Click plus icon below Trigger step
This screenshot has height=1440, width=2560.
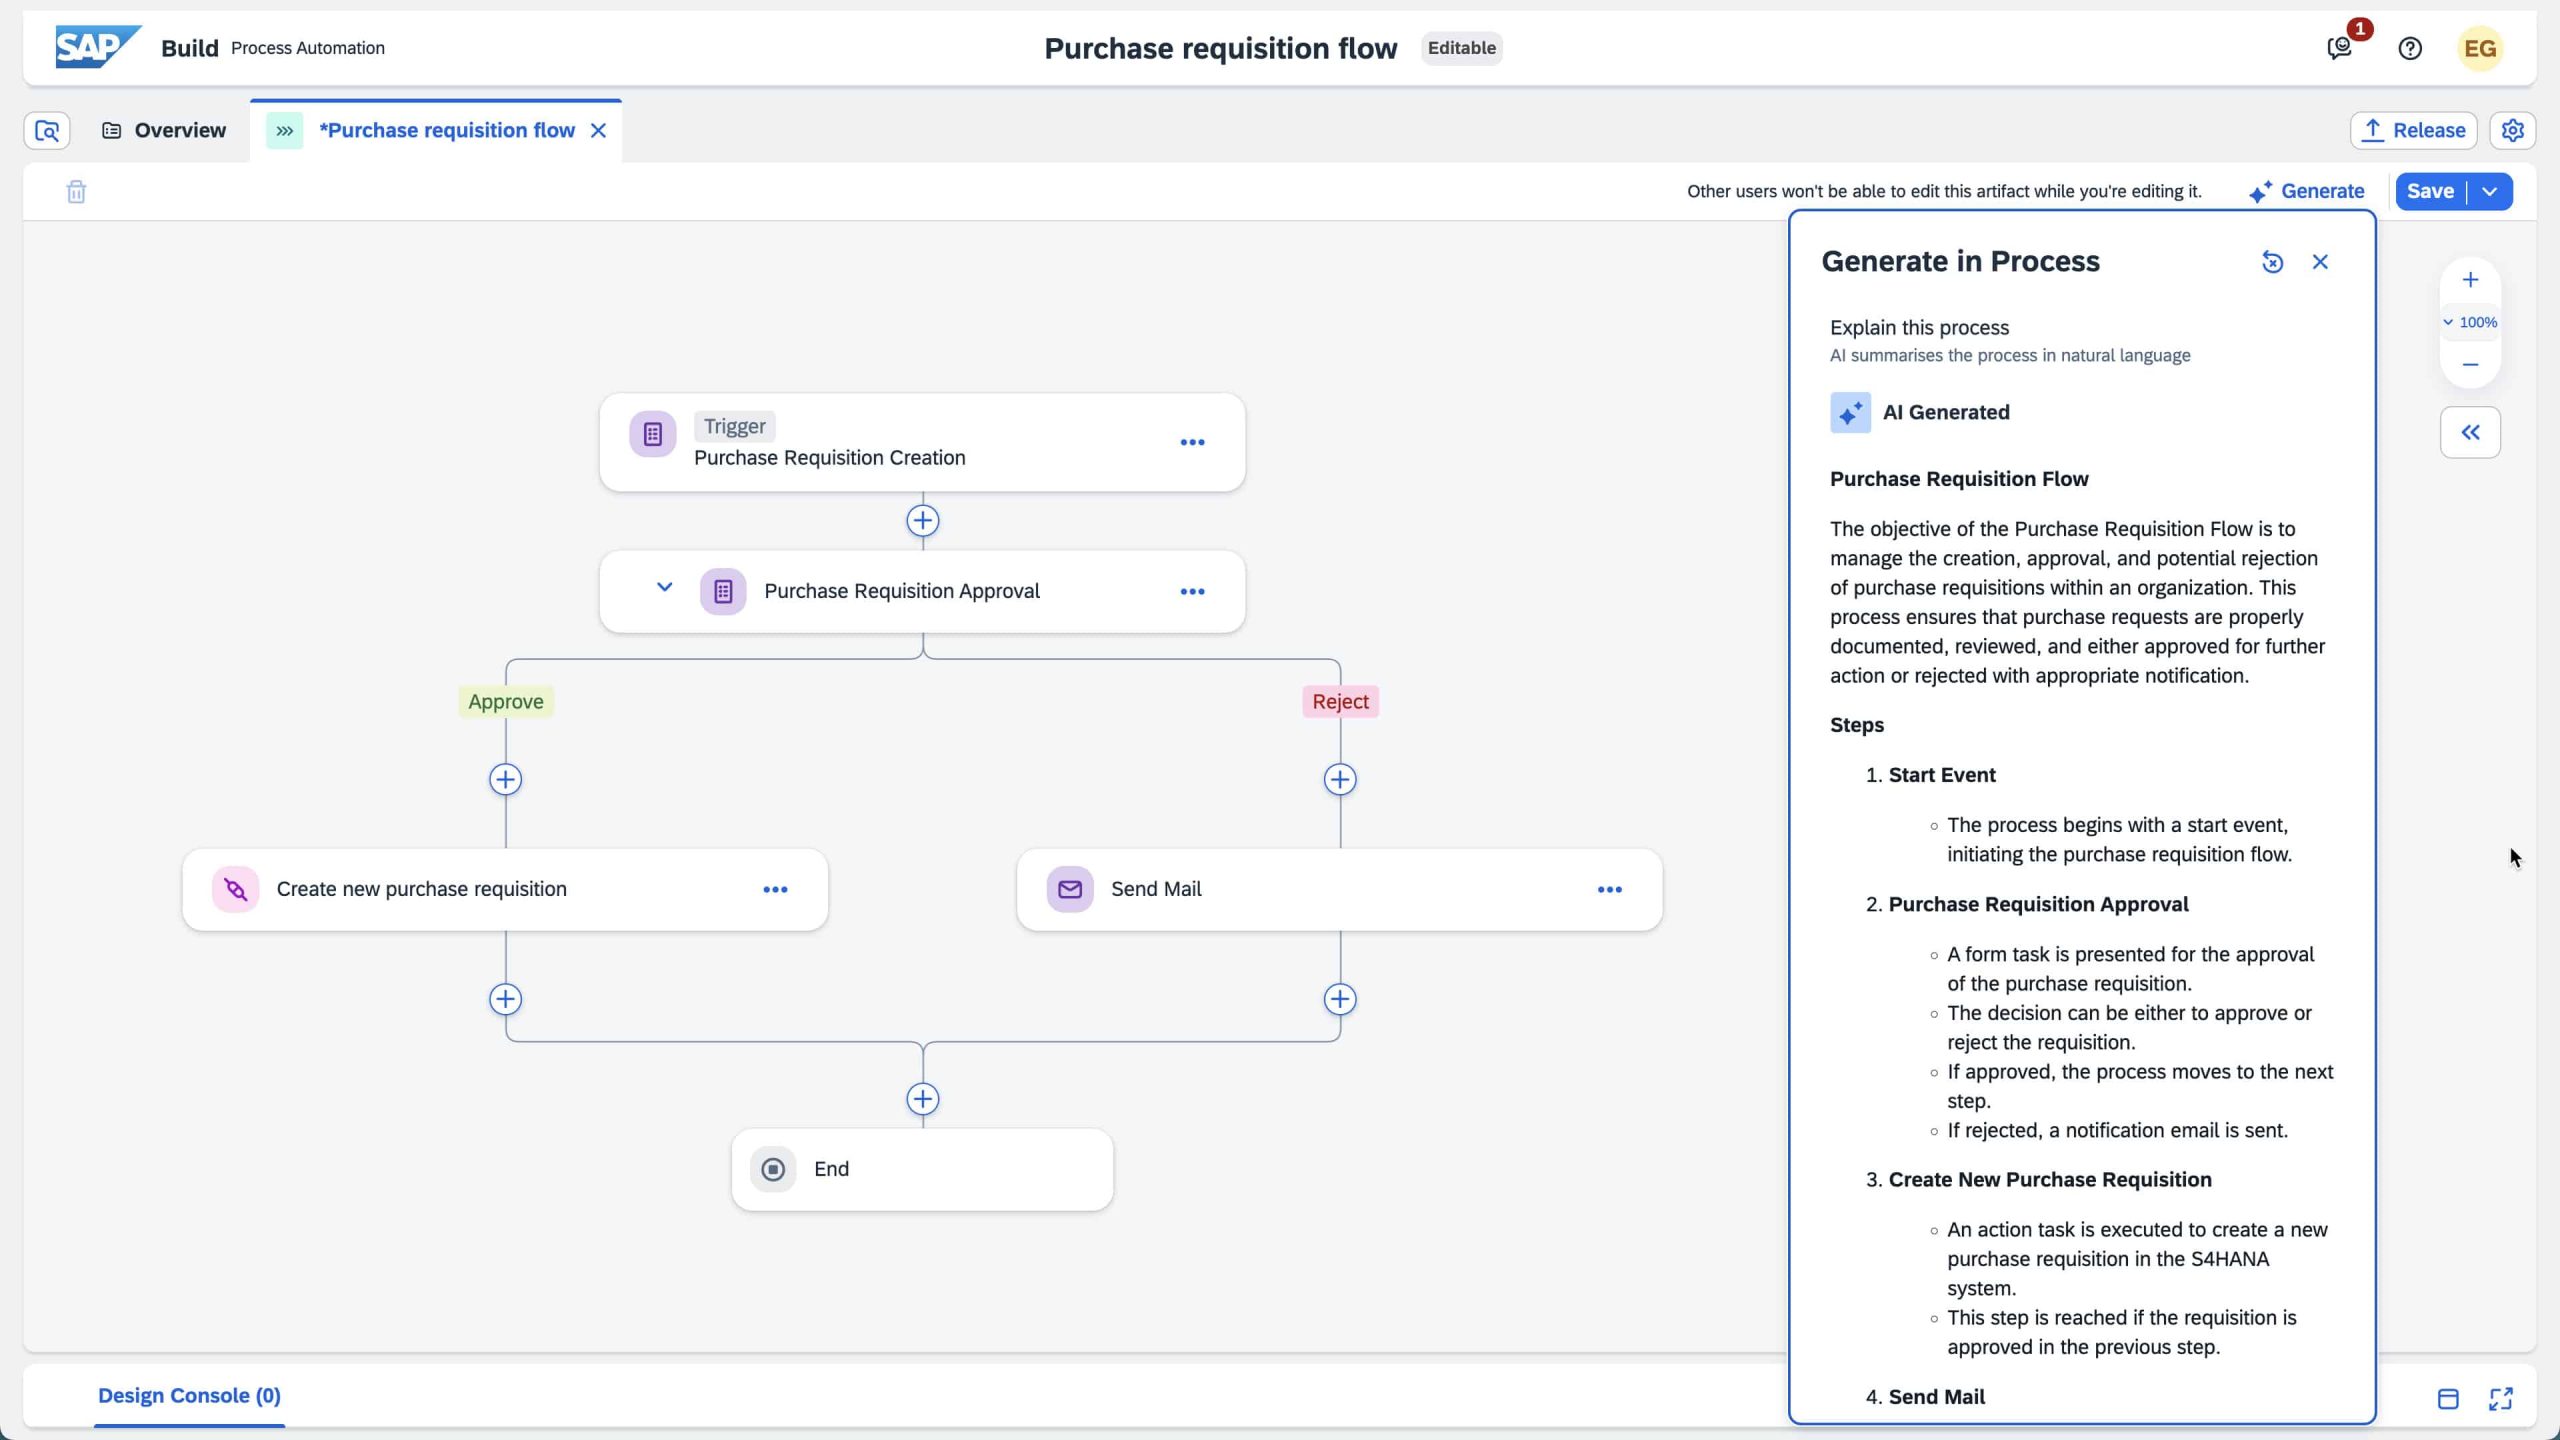pyautogui.click(x=922, y=521)
